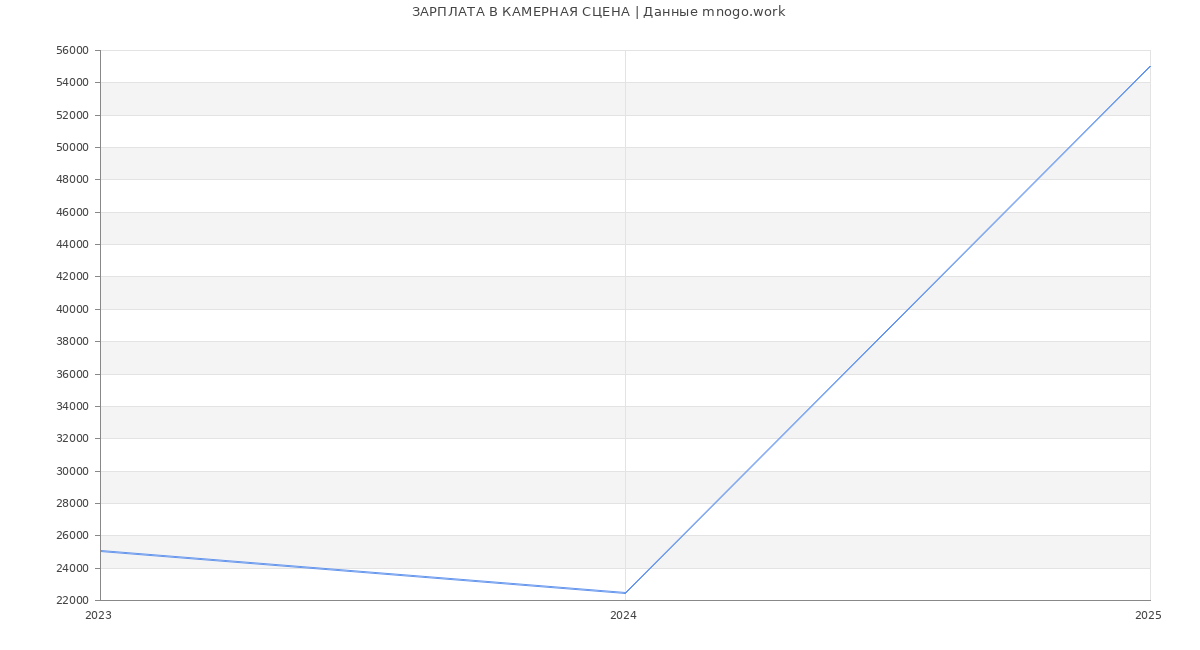Click the 46000 y-axis label

(x=72, y=213)
